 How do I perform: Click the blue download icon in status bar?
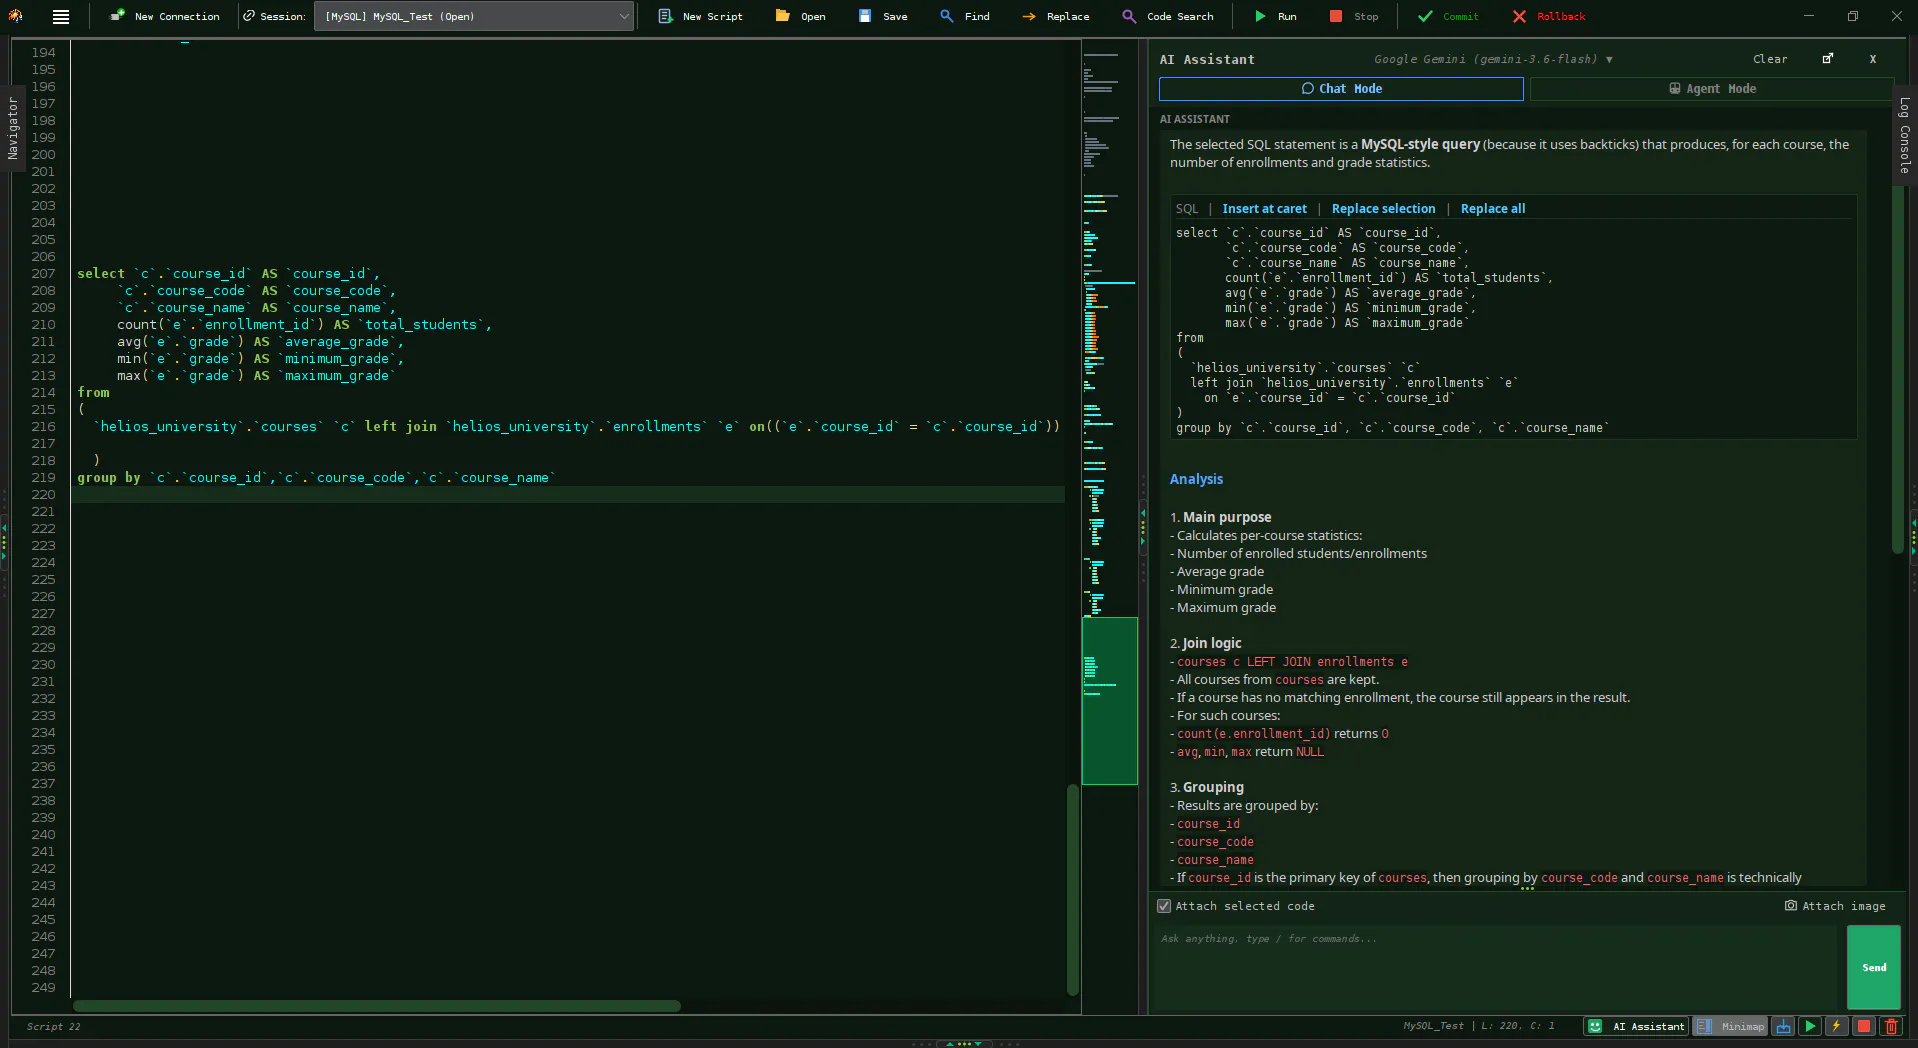[1783, 1026]
